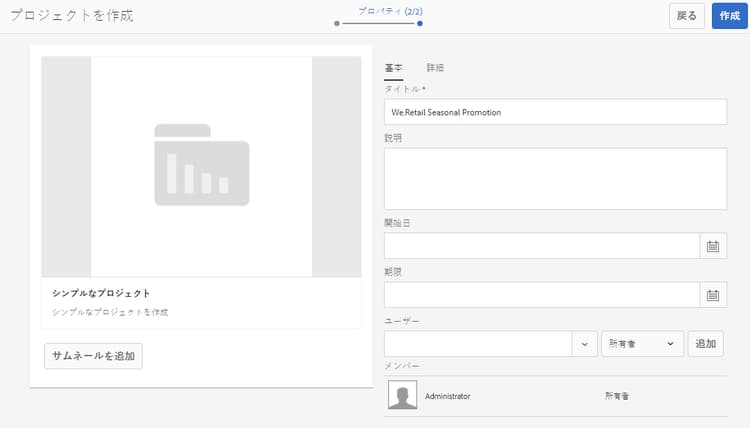Click the project folder placeholder thumbnail
This screenshot has height=428, width=750.
tap(201, 165)
